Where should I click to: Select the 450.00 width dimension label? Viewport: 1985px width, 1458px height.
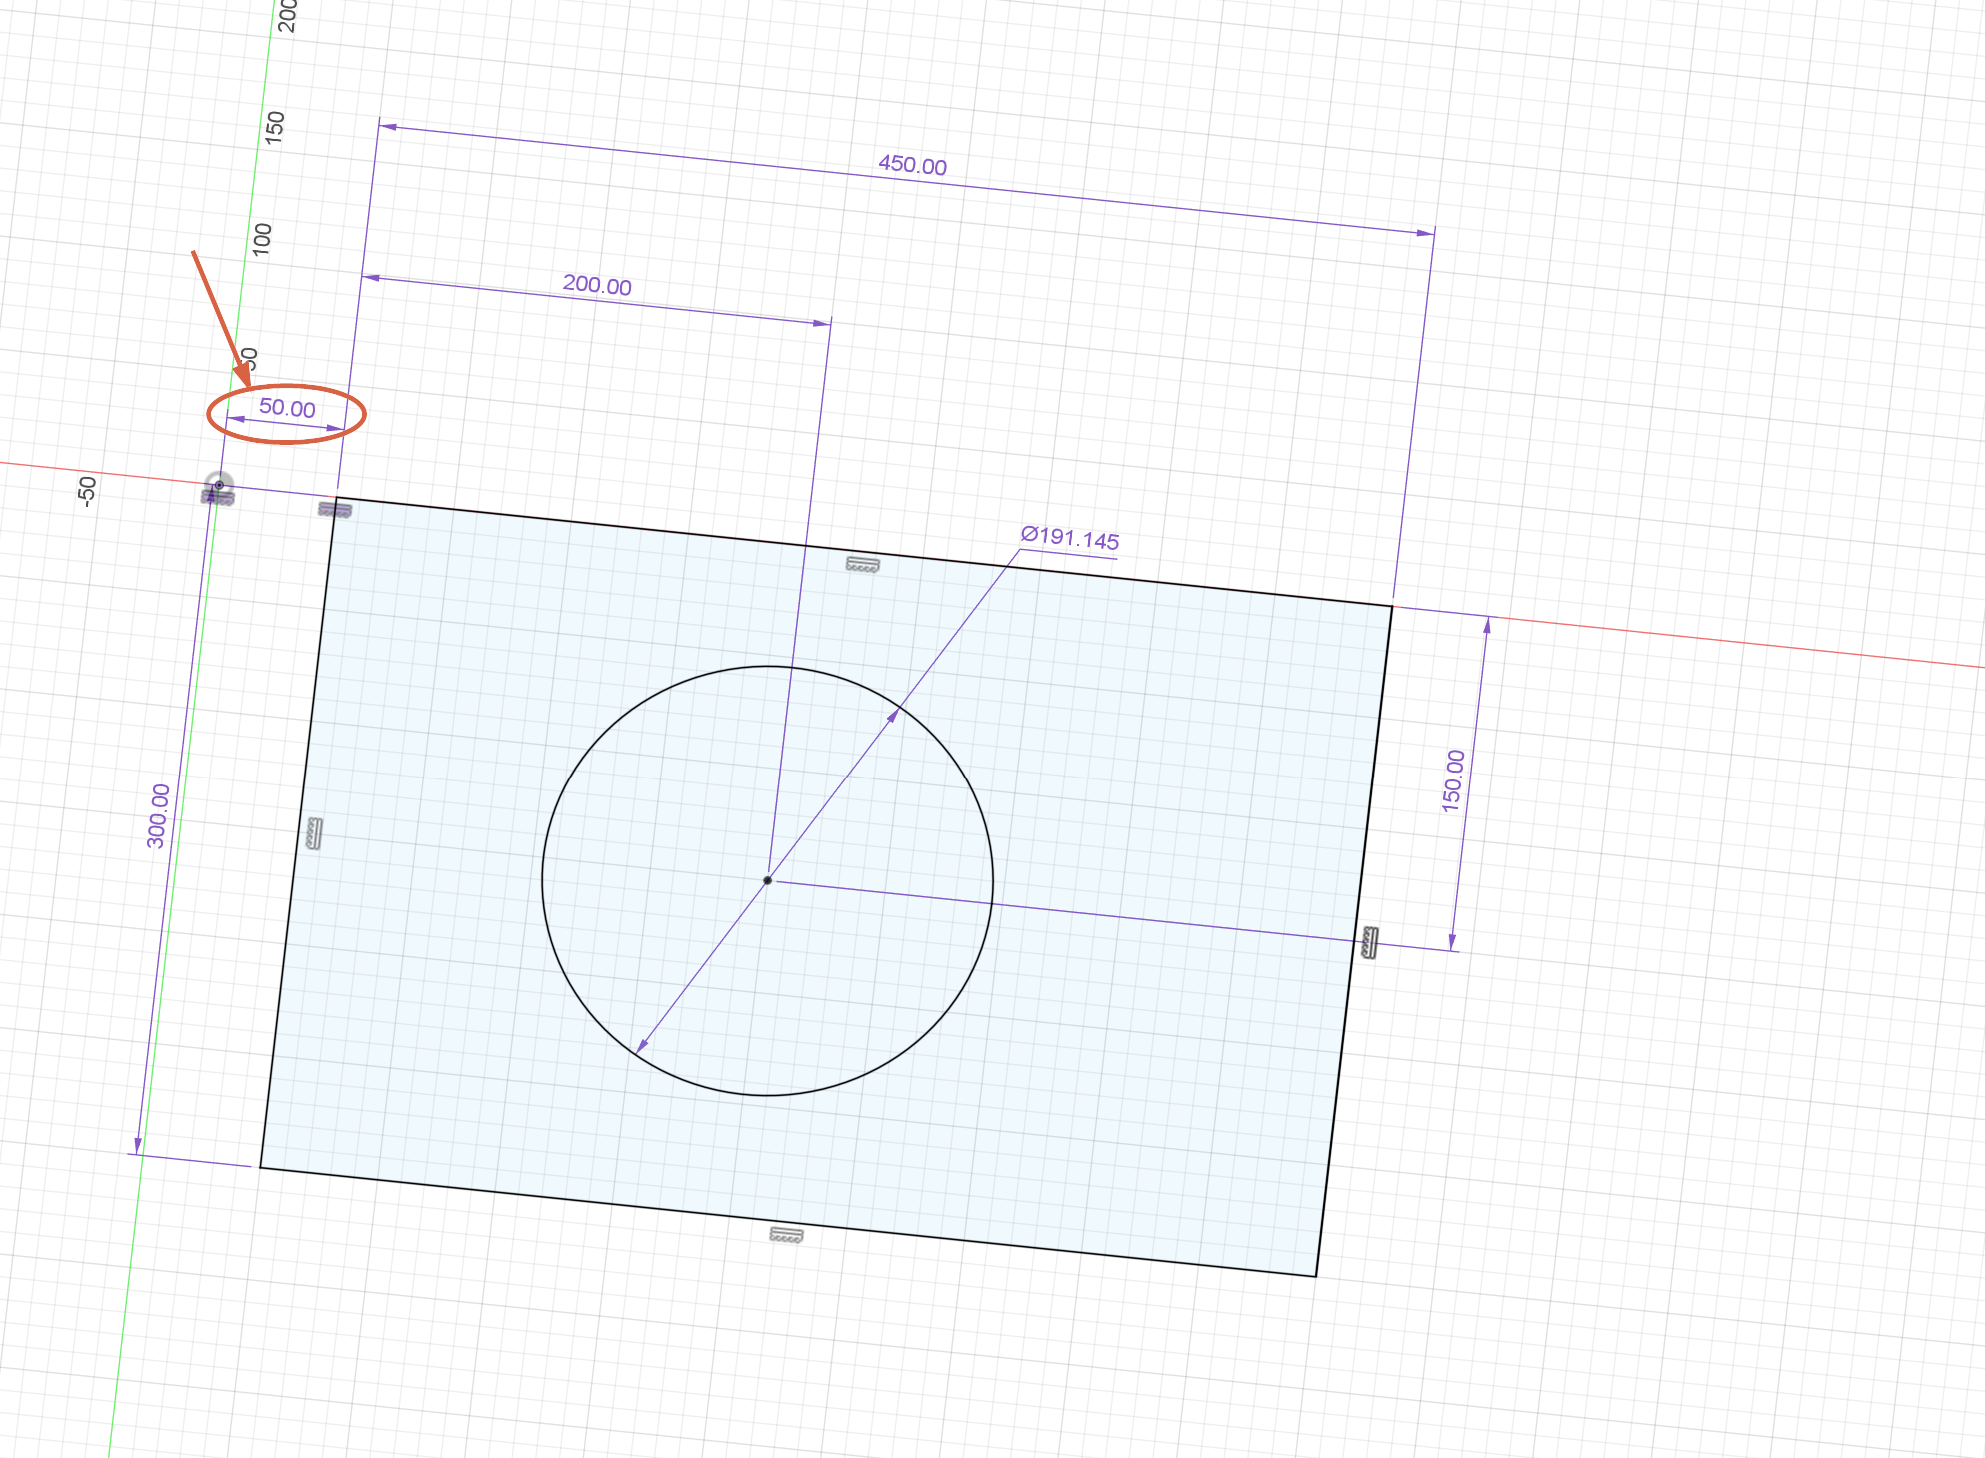coord(912,166)
